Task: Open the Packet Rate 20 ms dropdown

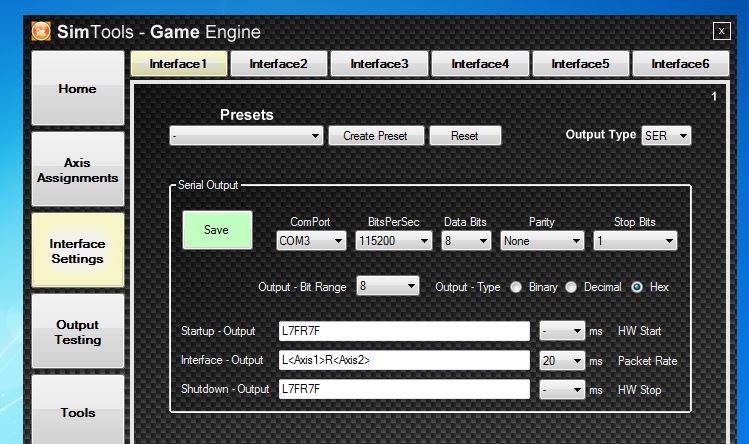Action: (x=562, y=360)
